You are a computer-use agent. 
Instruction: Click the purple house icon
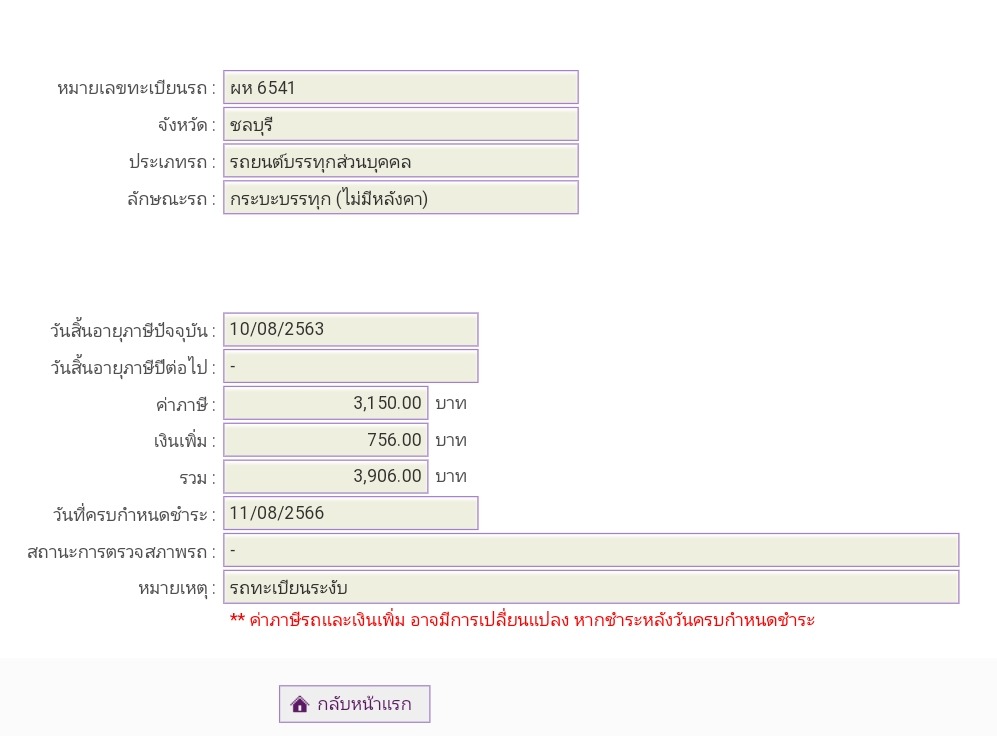pos(299,704)
